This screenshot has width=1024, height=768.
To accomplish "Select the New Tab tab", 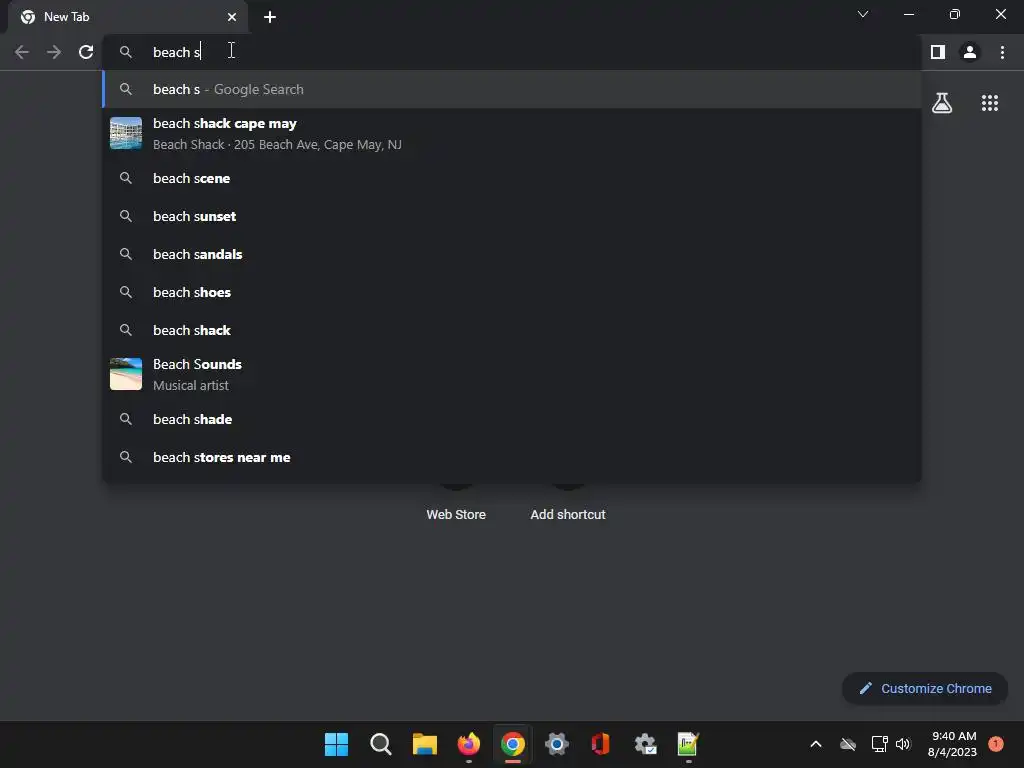I will coord(128,17).
